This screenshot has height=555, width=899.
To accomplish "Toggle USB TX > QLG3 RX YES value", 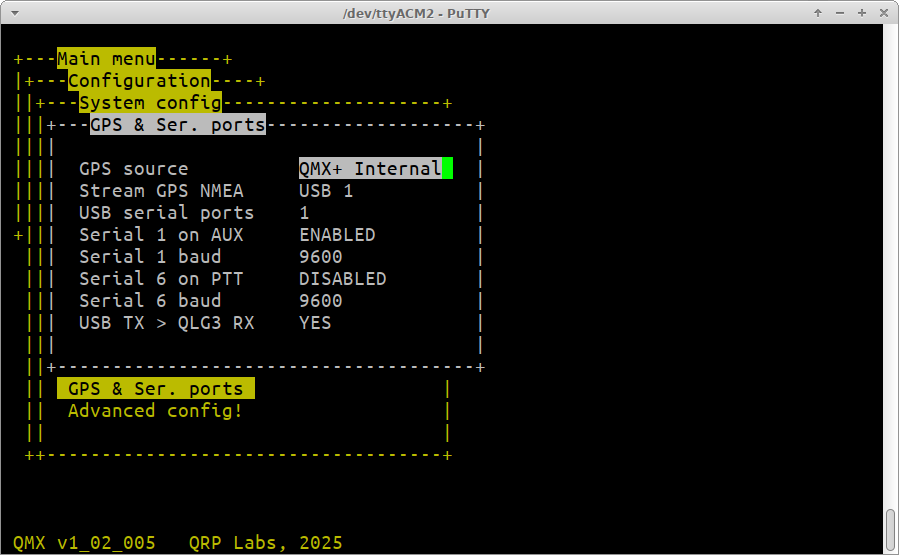I will click(x=315, y=323).
